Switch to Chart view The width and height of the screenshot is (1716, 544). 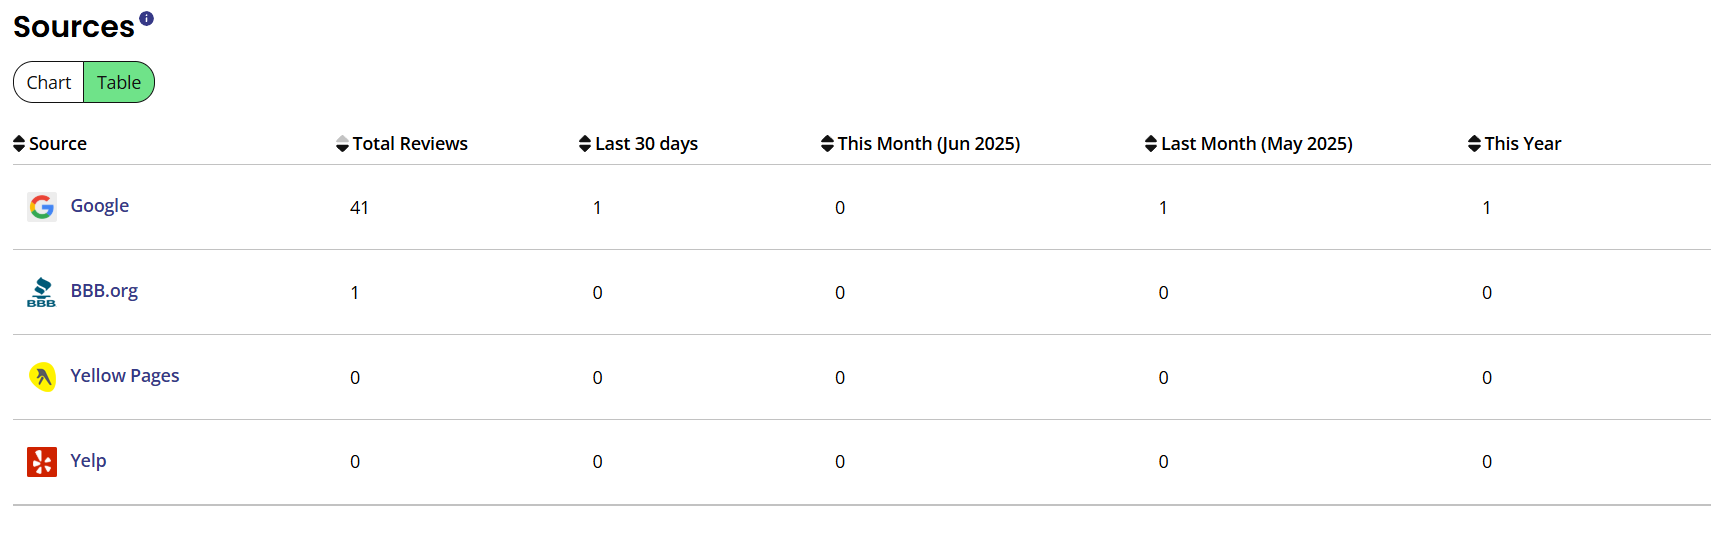[x=49, y=82]
